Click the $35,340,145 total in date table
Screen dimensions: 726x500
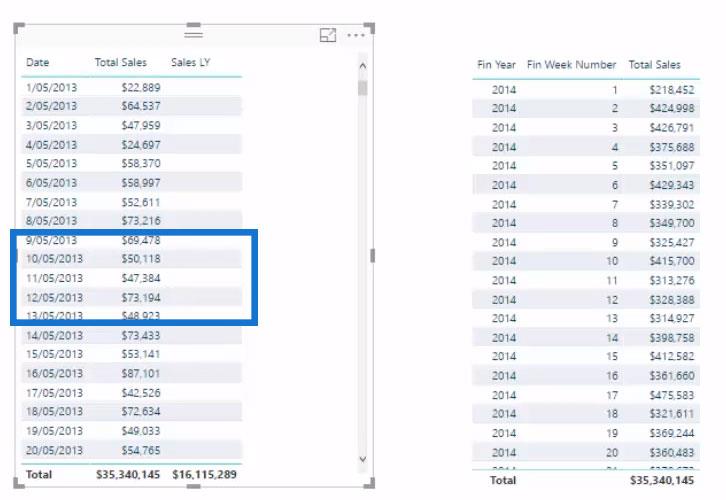click(128, 475)
